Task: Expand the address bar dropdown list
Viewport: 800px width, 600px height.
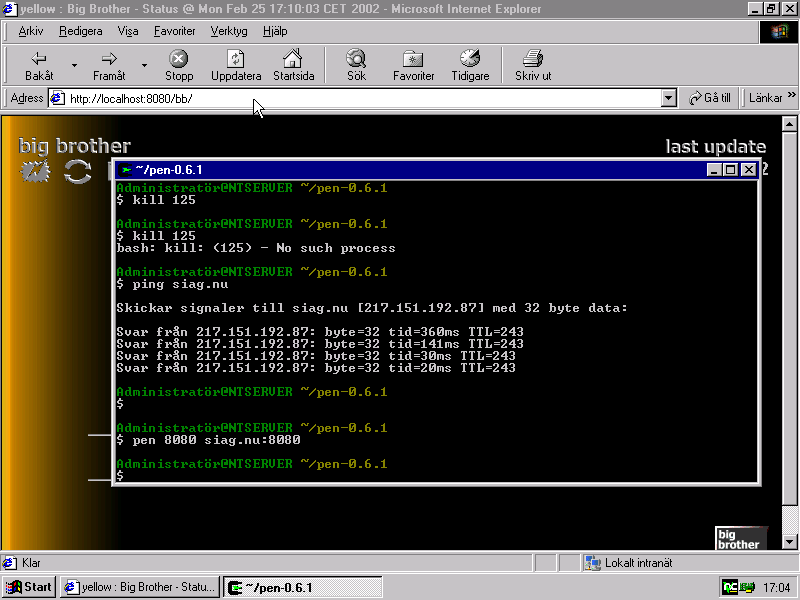Action: [668, 98]
